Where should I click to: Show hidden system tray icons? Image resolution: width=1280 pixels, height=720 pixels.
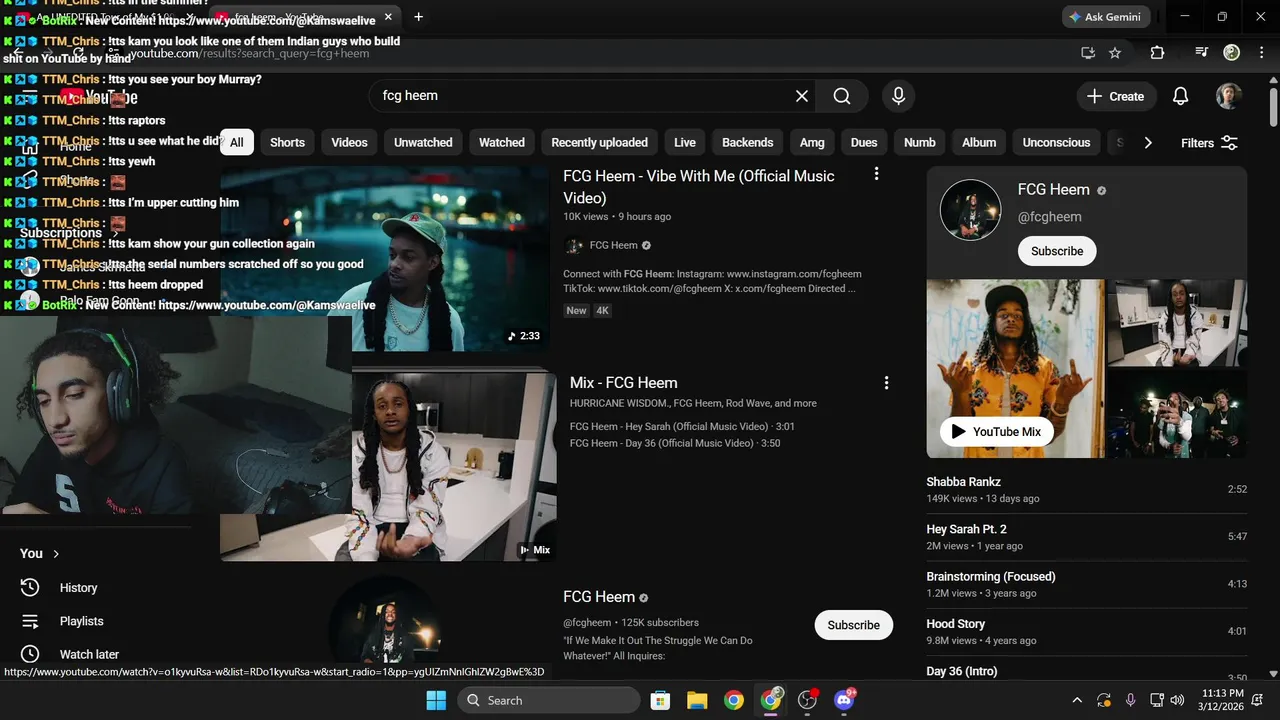(1077, 700)
